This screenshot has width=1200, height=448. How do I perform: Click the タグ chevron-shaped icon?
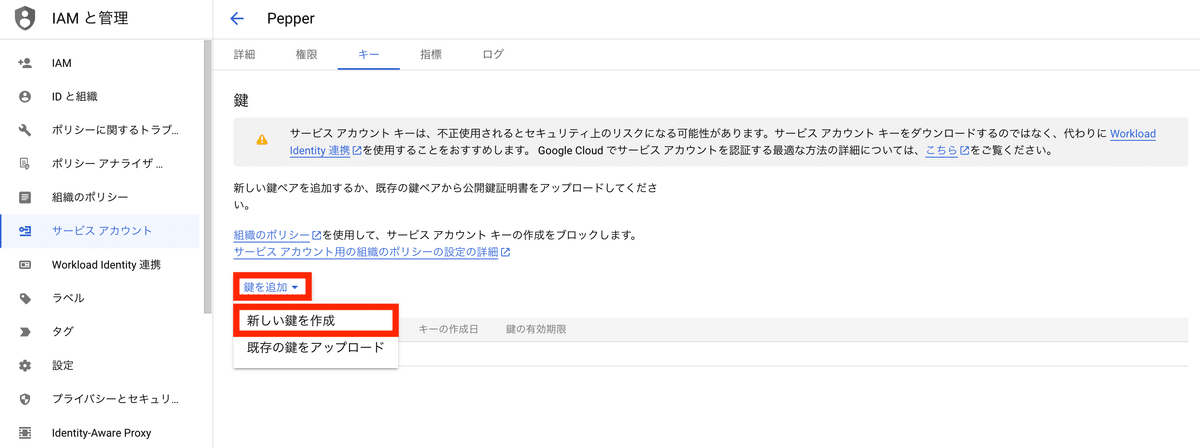click(26, 332)
